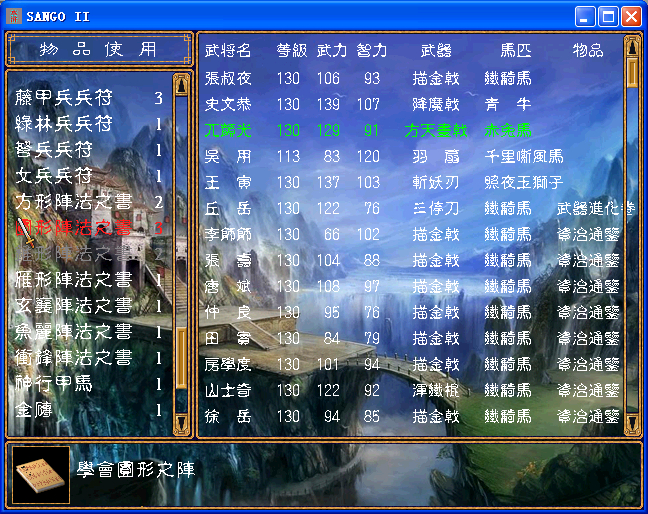Click horse 照夜玉獅子 in 王寅 row
This screenshot has height=514, width=648.
coord(524,182)
